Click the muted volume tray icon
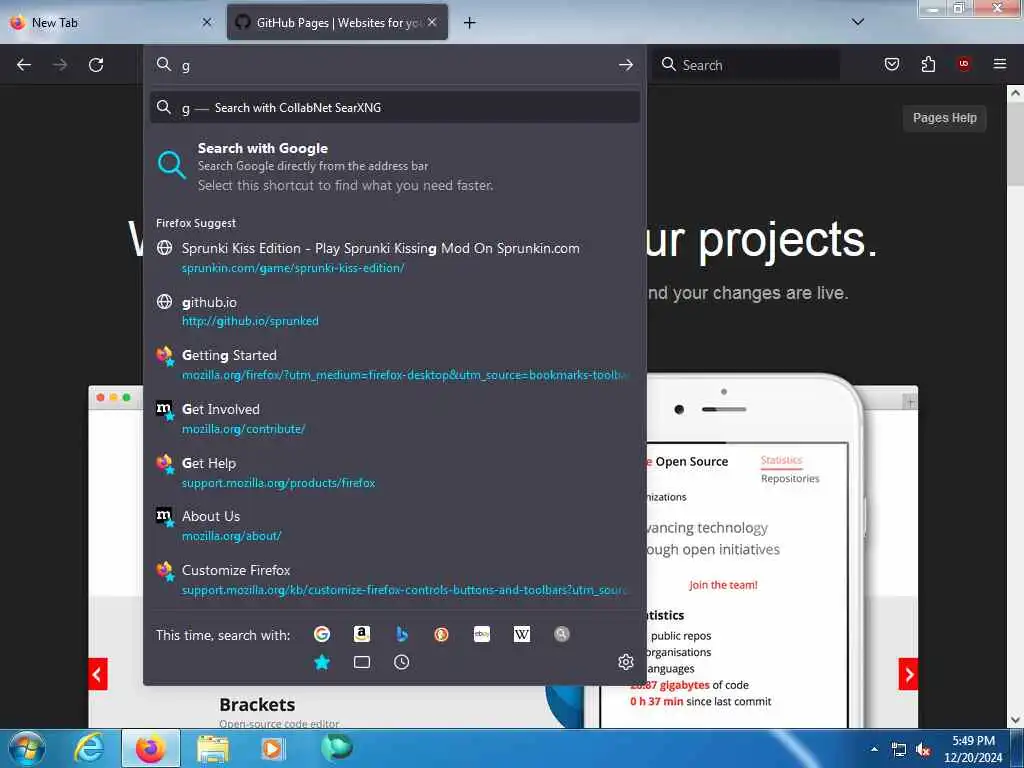The height and width of the screenshot is (768, 1024). 923,750
